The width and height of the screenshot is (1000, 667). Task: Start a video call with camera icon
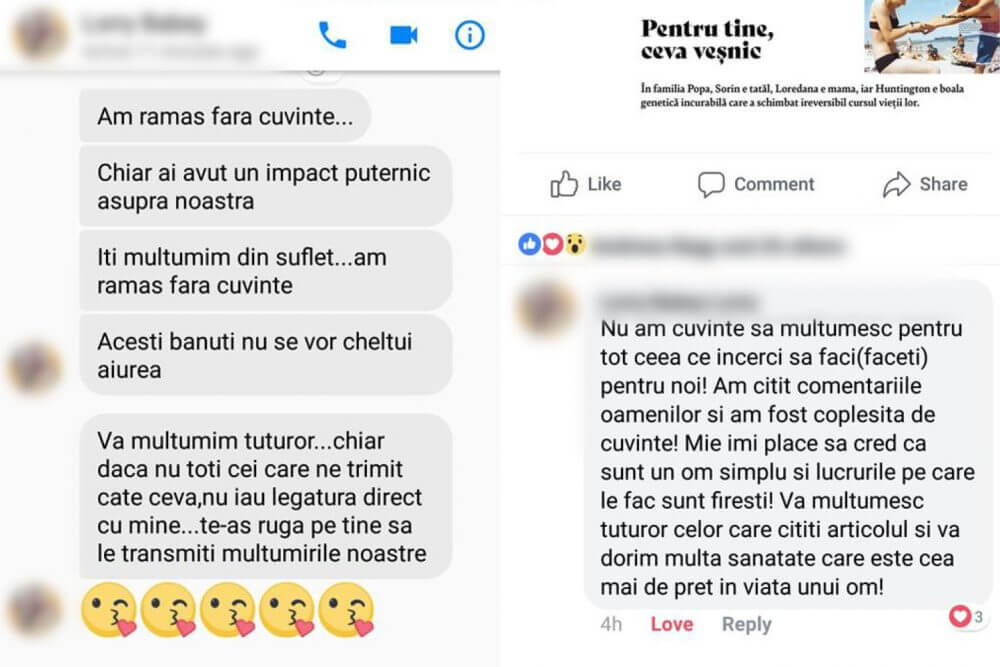pos(403,35)
